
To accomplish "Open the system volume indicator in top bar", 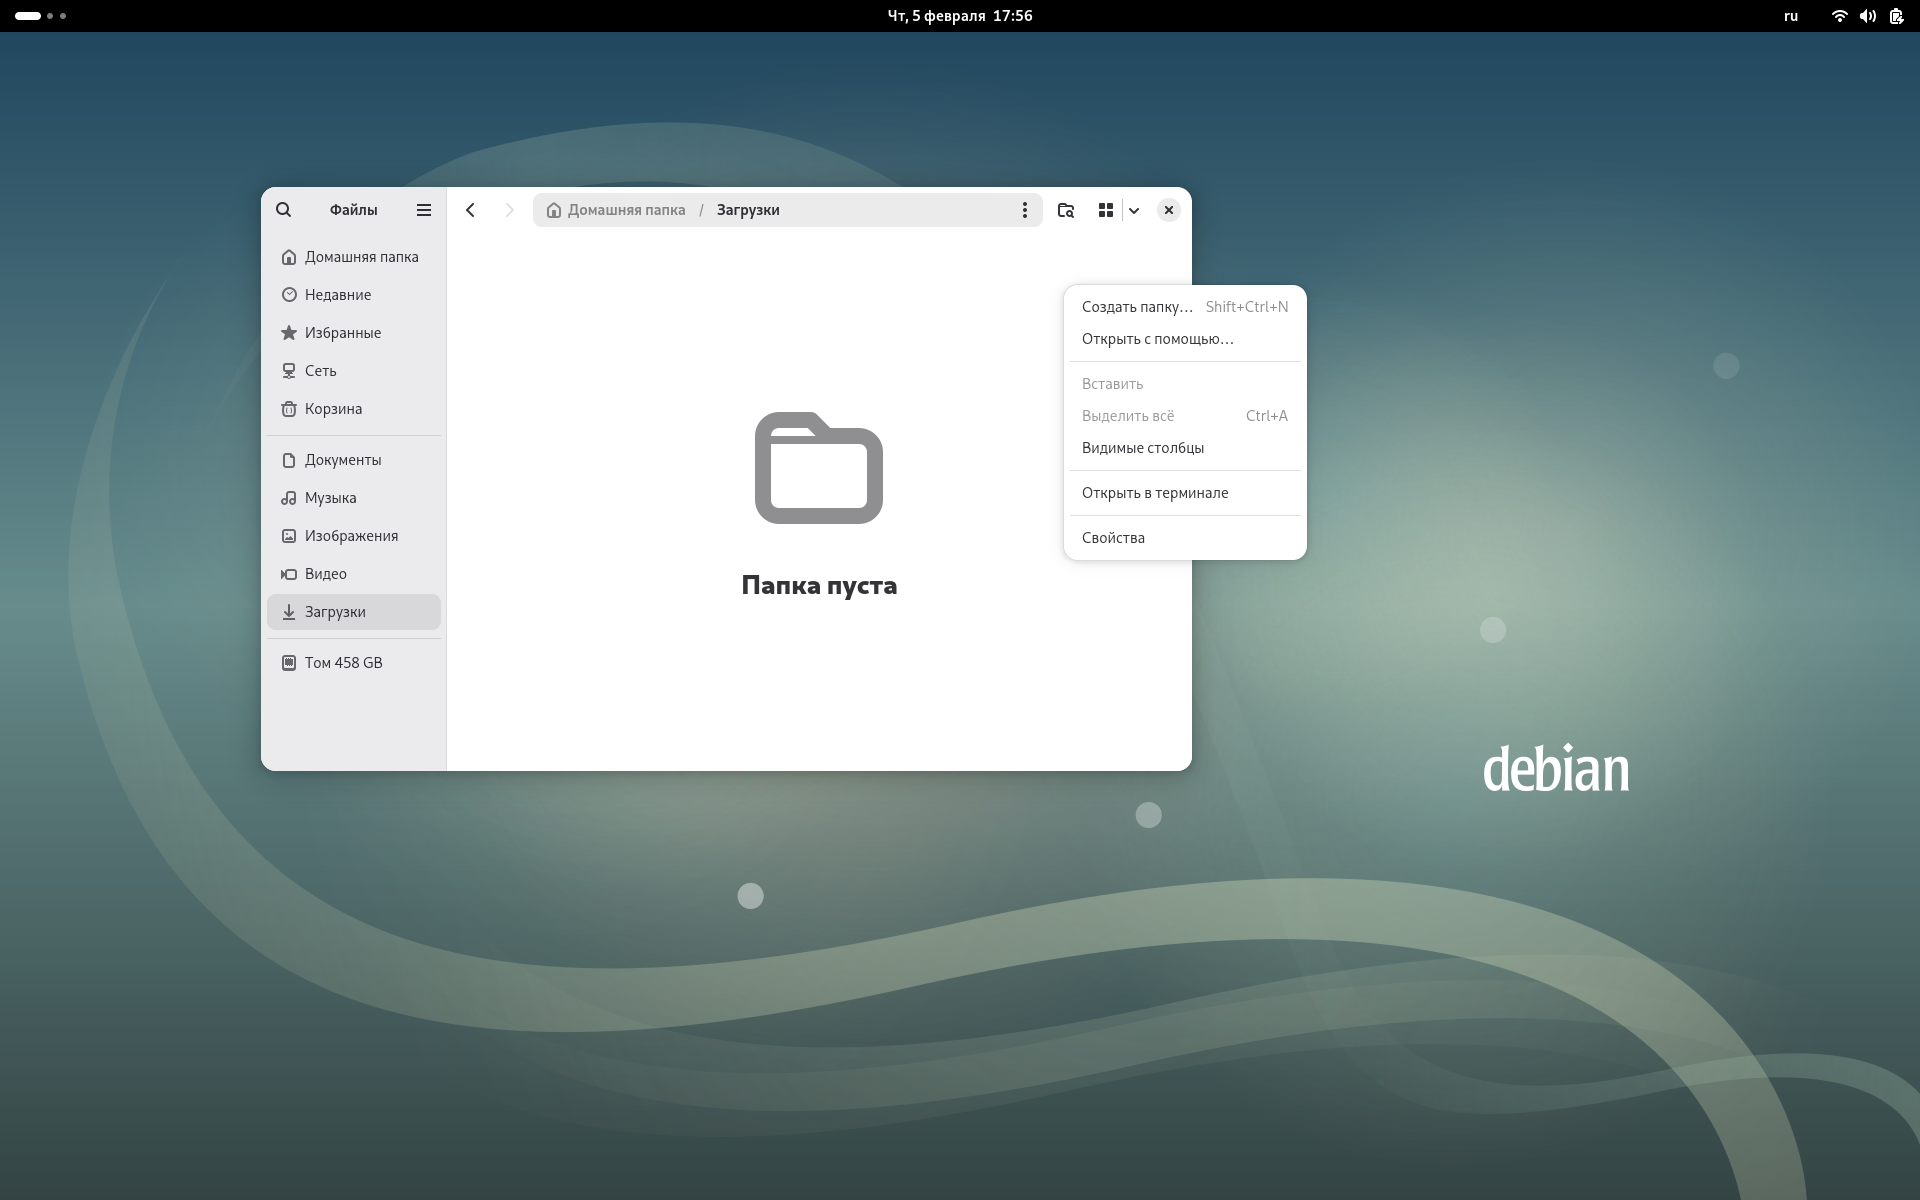I will [1867, 16].
